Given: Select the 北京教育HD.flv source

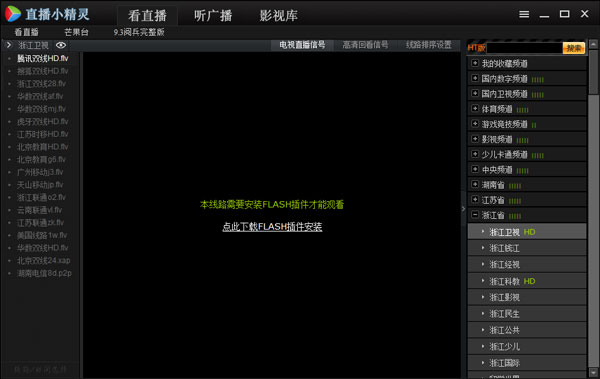Looking at the screenshot, I should tap(42, 147).
